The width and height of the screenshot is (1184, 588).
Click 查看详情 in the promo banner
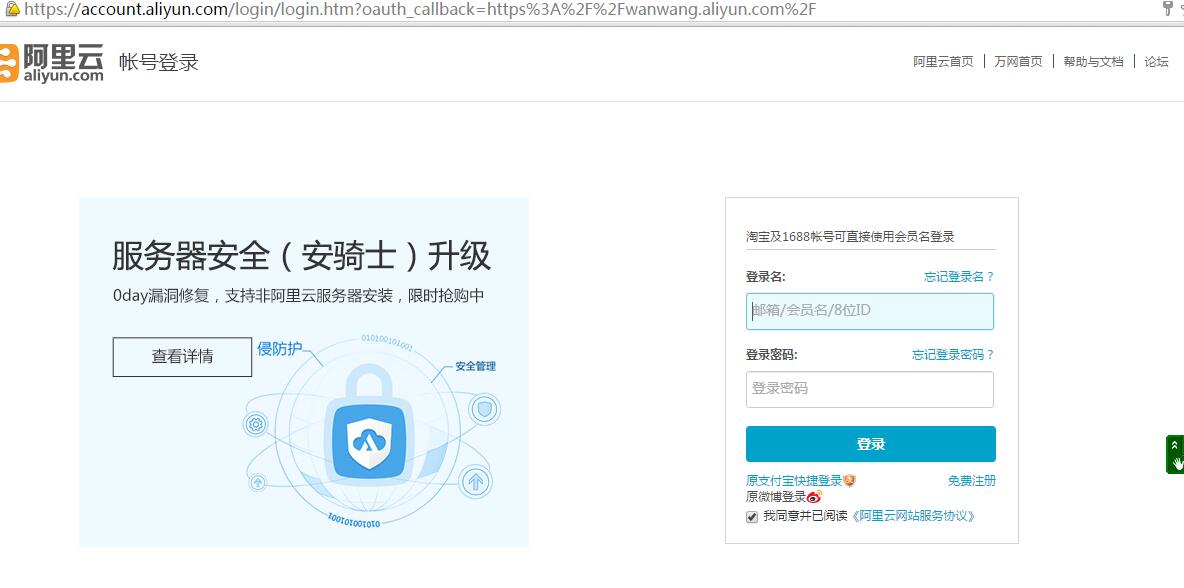(182, 357)
